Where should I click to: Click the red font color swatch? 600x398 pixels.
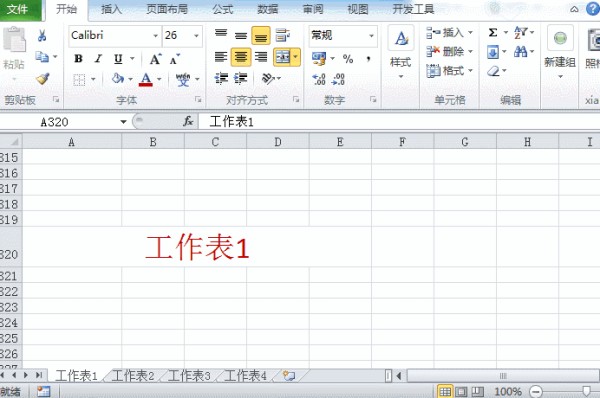(x=145, y=79)
